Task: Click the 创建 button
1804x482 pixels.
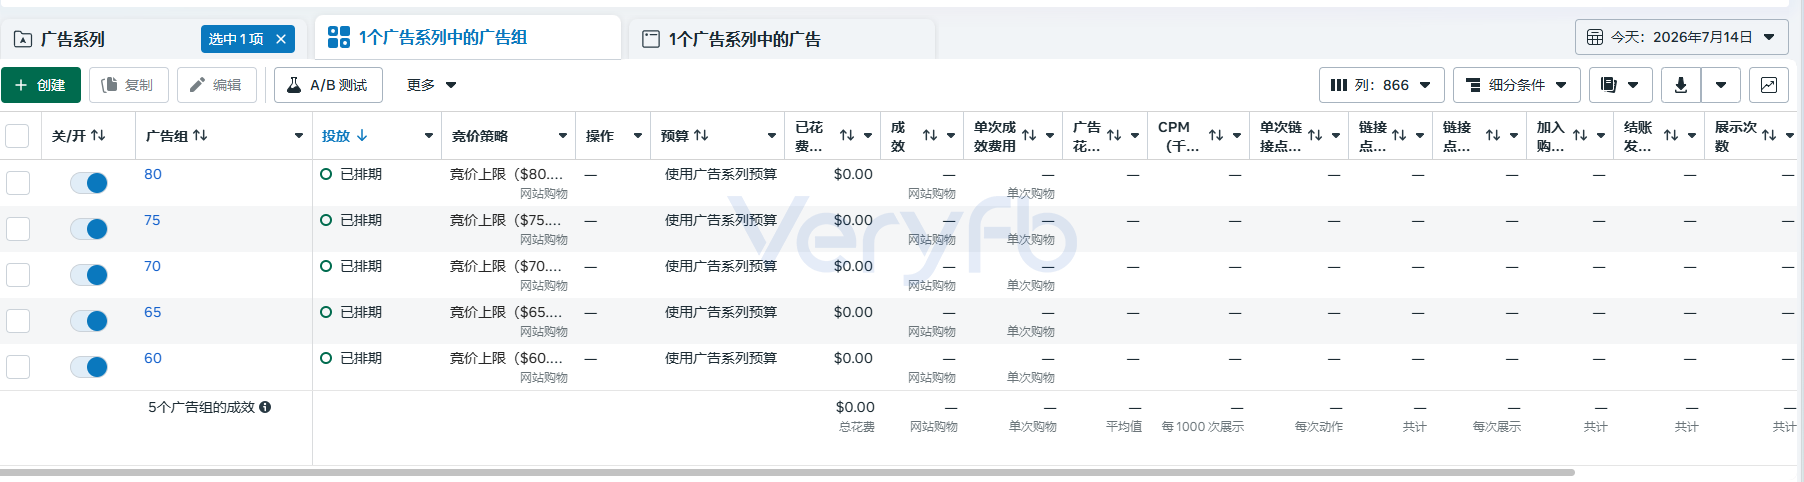Action: (41, 85)
